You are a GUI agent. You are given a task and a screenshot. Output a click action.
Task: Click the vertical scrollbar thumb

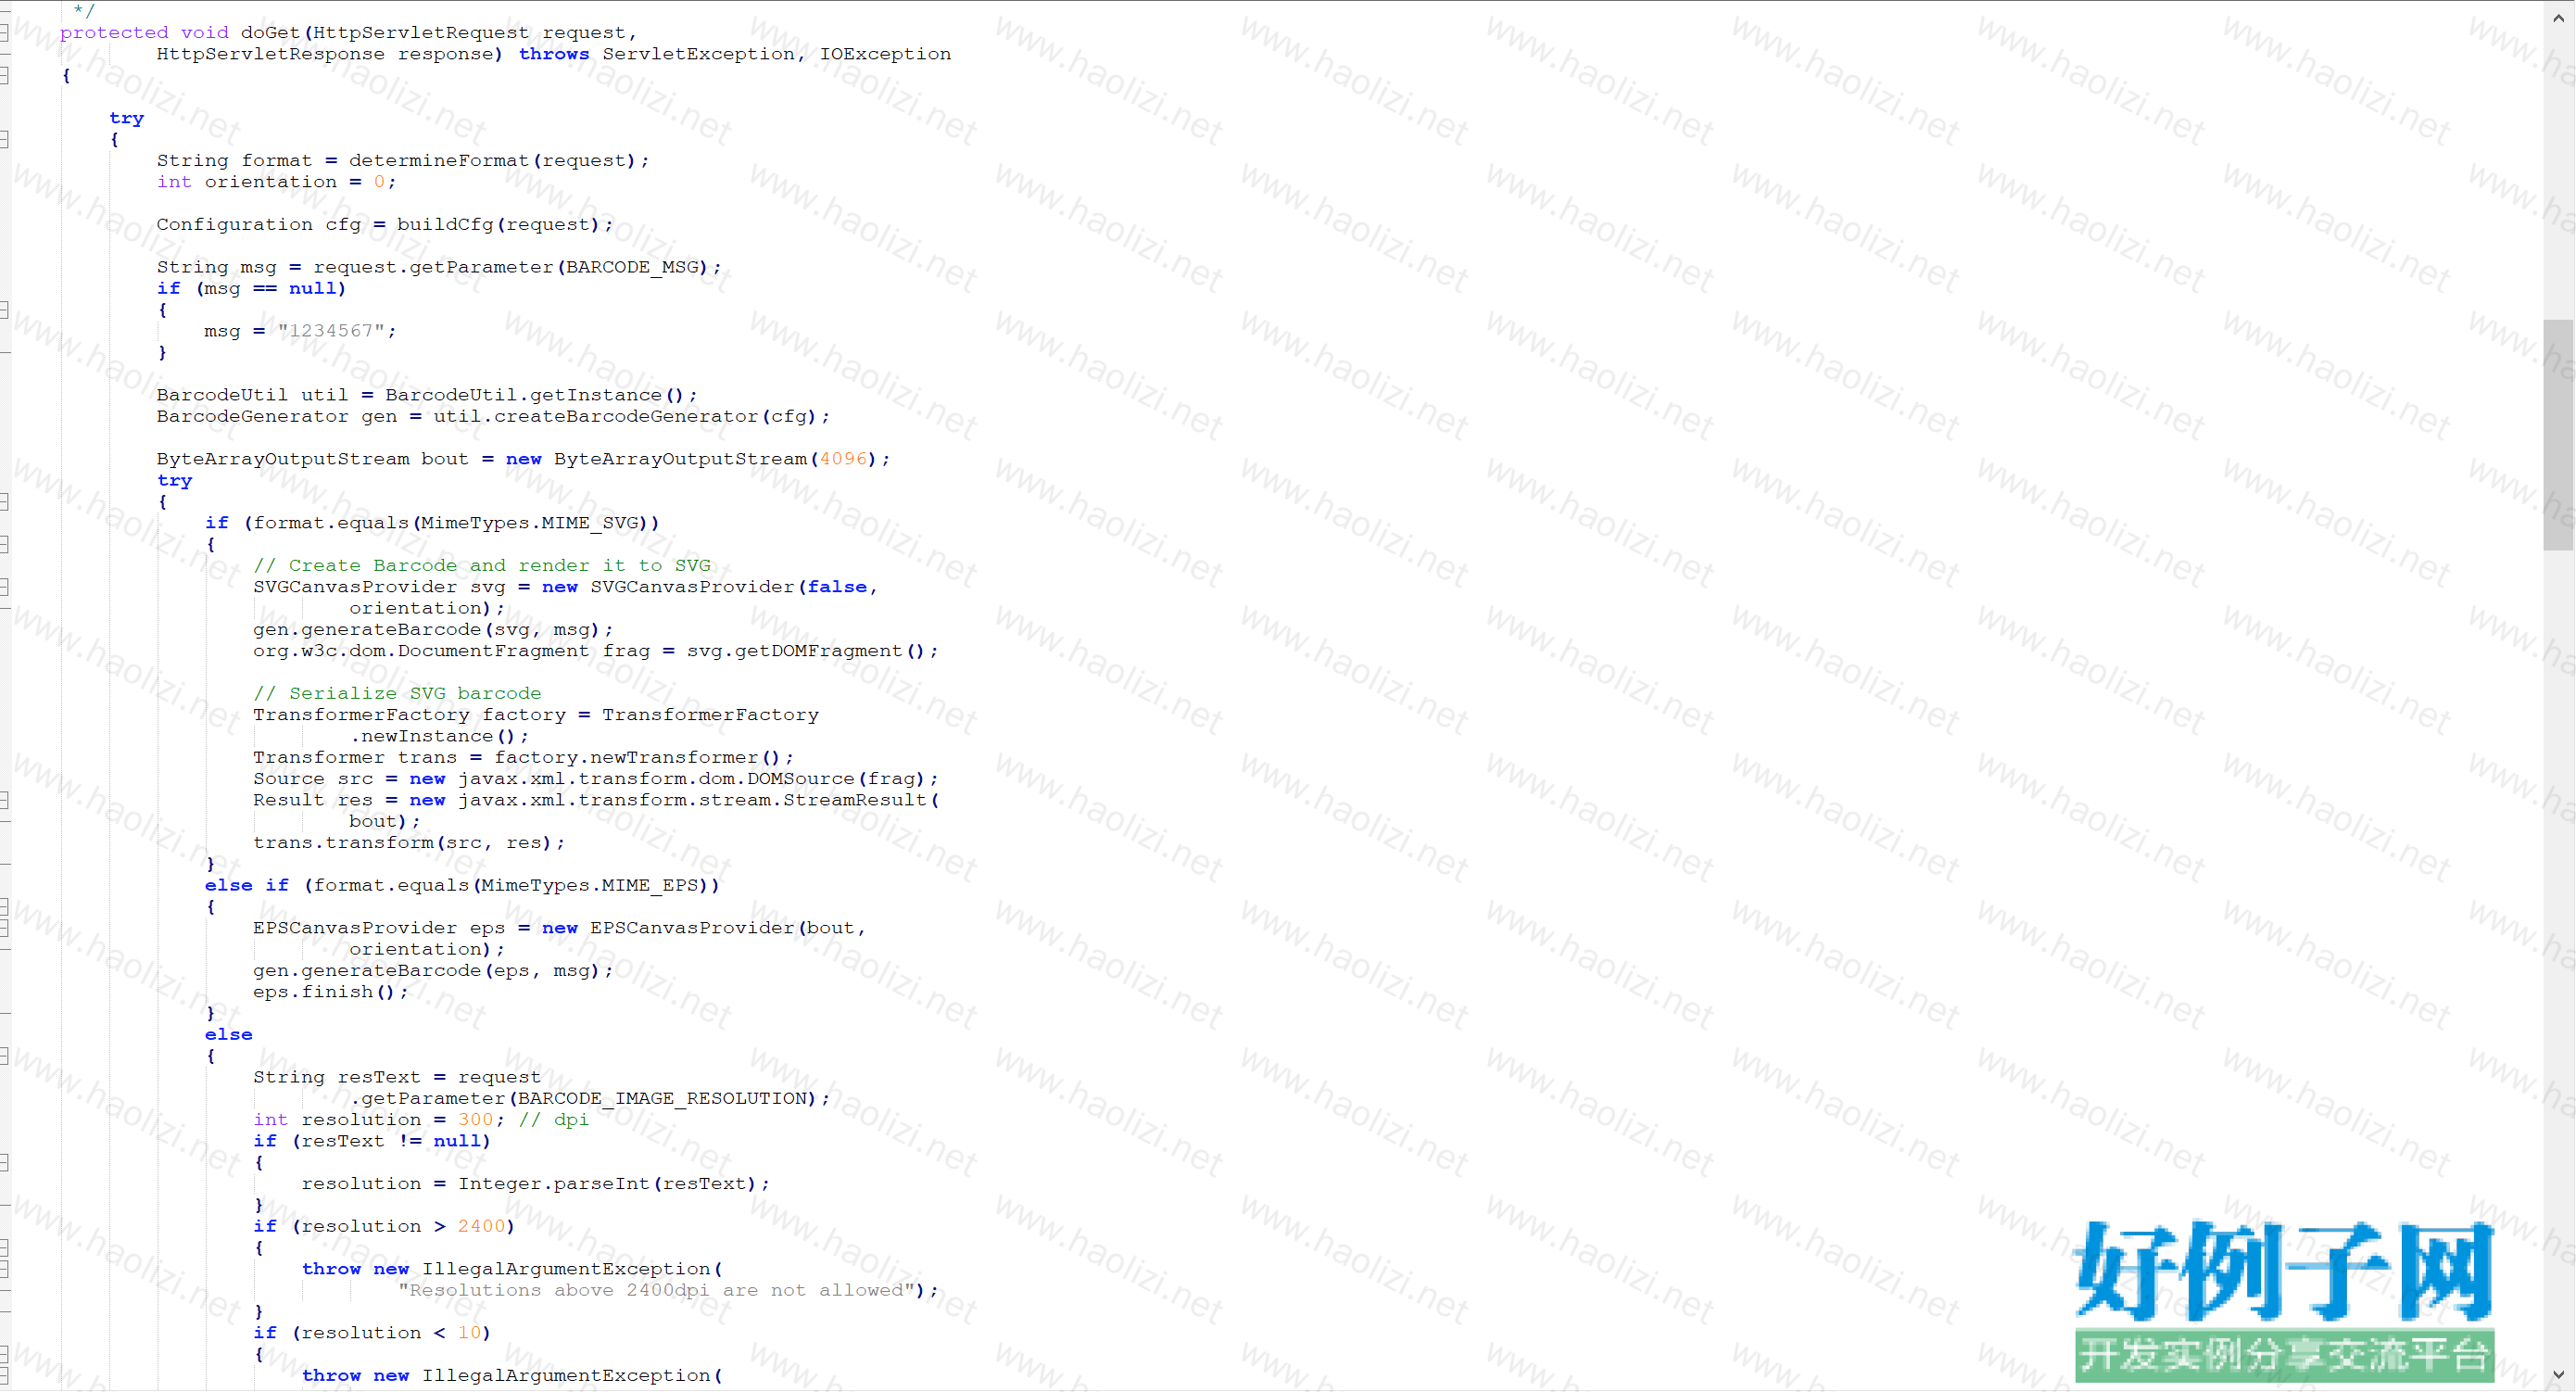click(x=2558, y=434)
